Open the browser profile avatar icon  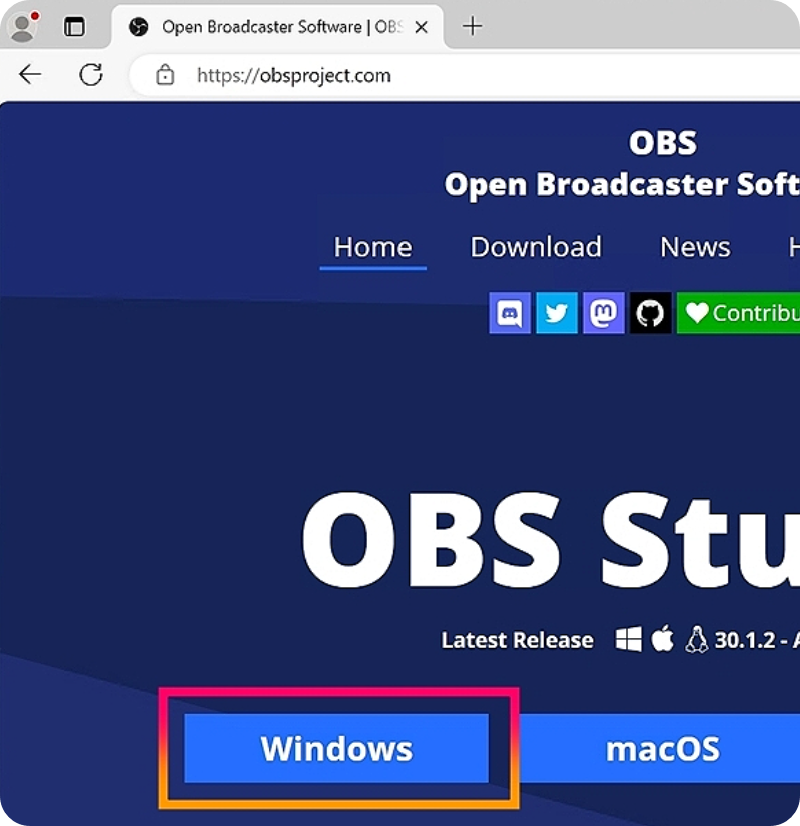pyautogui.click(x=23, y=27)
